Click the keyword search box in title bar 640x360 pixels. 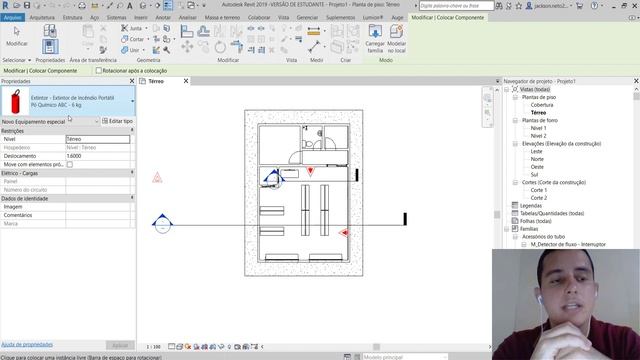pyautogui.click(x=456, y=6)
